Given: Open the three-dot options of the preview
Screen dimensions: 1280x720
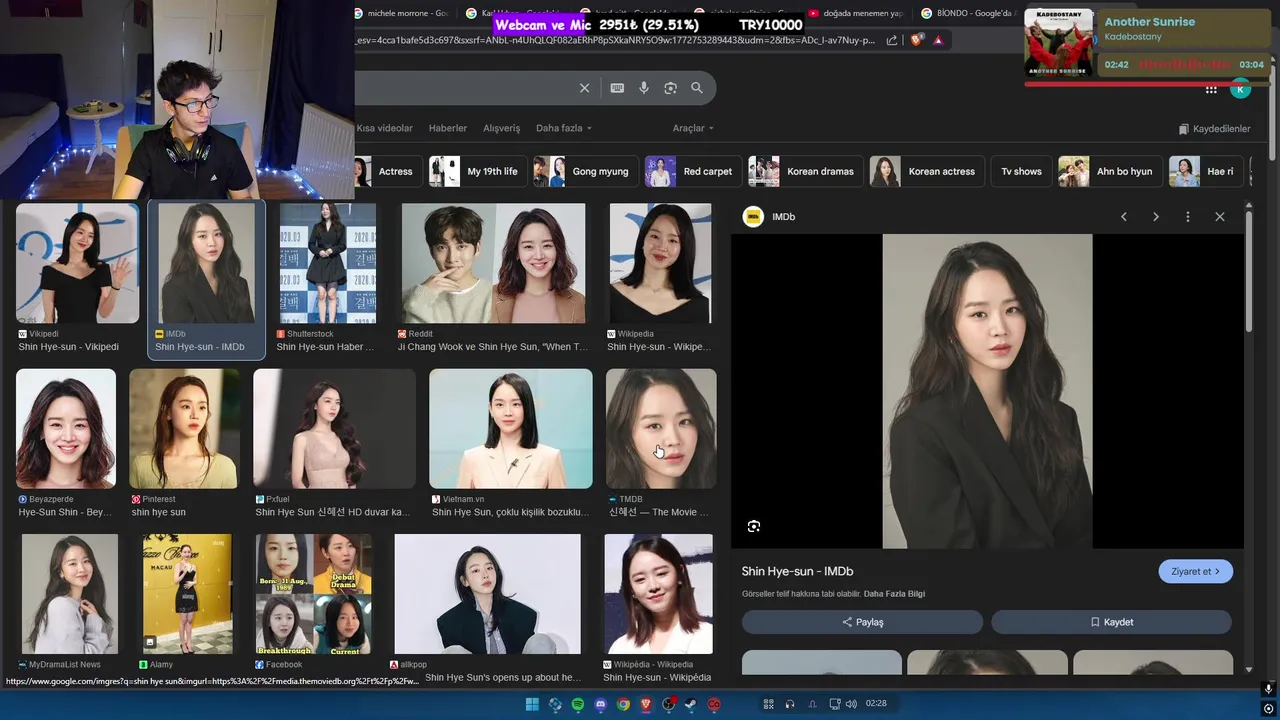Looking at the screenshot, I should click(1188, 217).
